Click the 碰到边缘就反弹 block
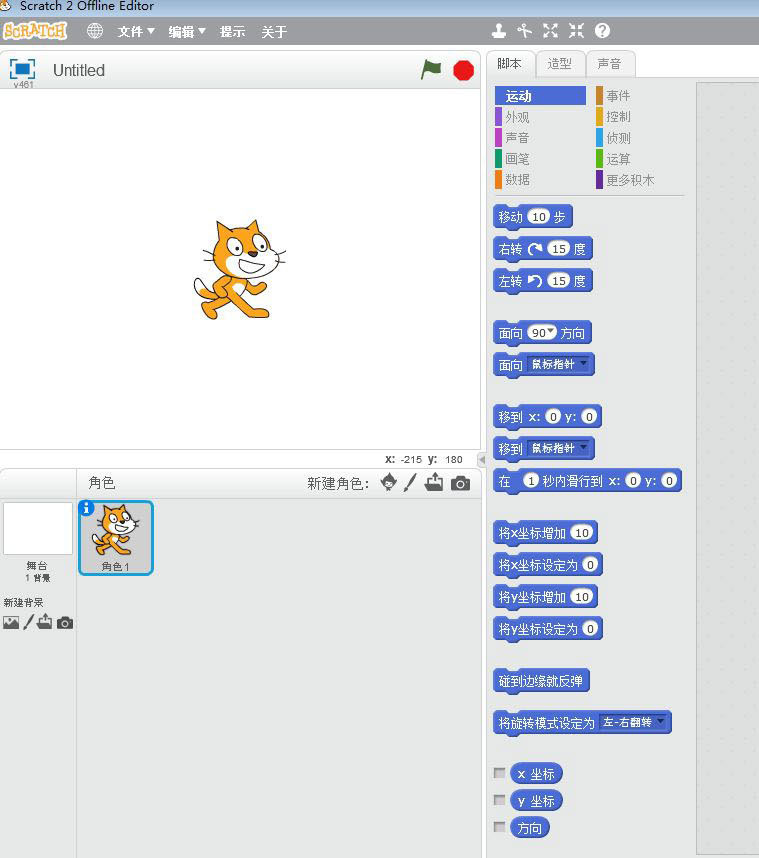This screenshot has width=759, height=858. click(541, 681)
